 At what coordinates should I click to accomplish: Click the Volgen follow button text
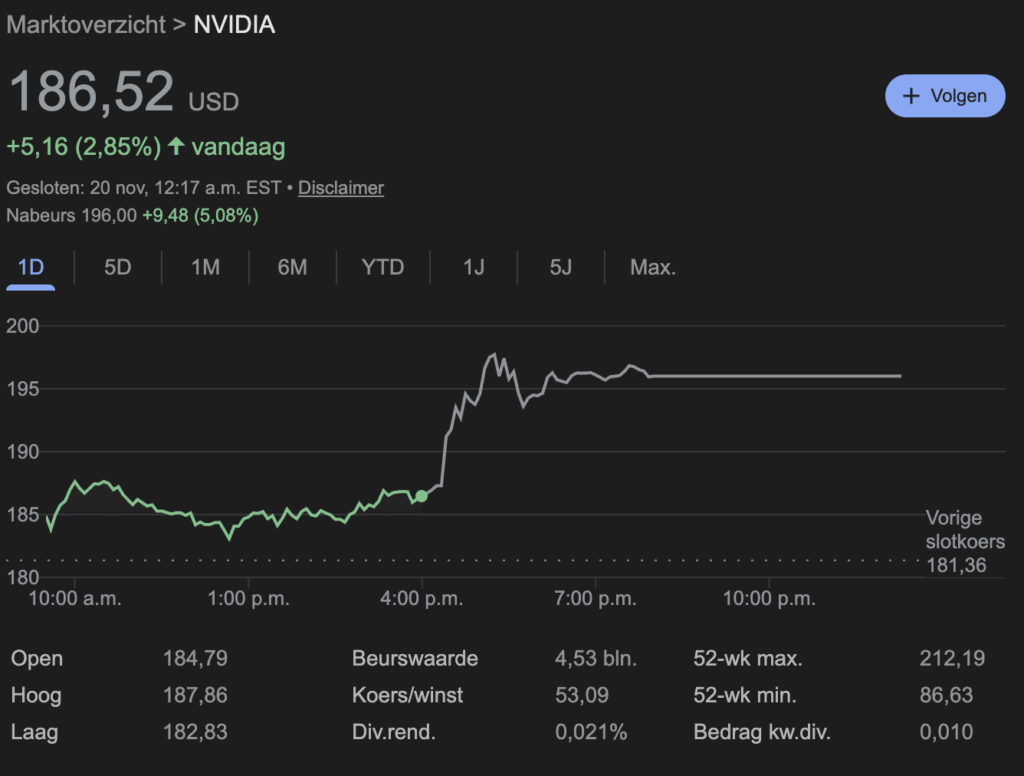pyautogui.click(x=958, y=96)
